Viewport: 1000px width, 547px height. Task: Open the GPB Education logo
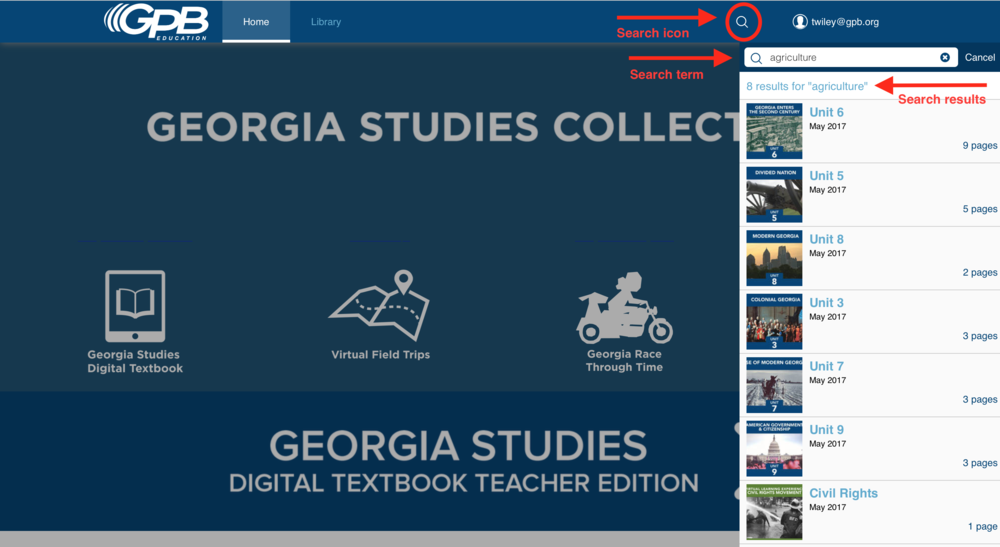click(156, 22)
